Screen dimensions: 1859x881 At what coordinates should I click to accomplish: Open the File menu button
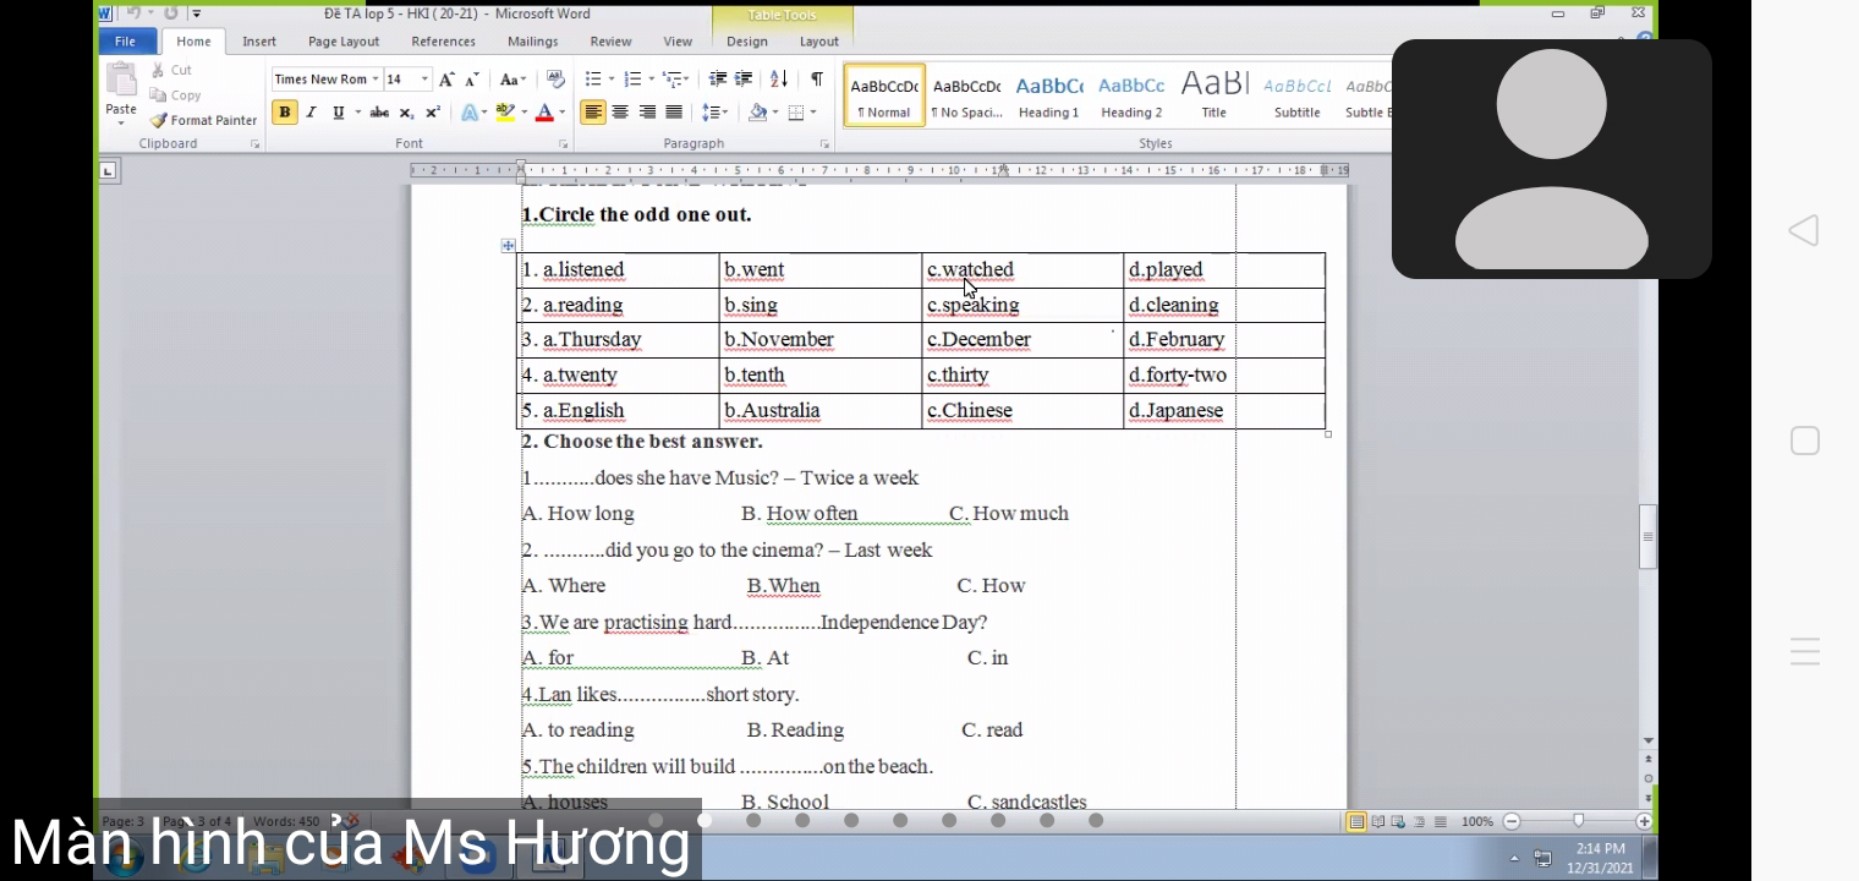click(125, 42)
